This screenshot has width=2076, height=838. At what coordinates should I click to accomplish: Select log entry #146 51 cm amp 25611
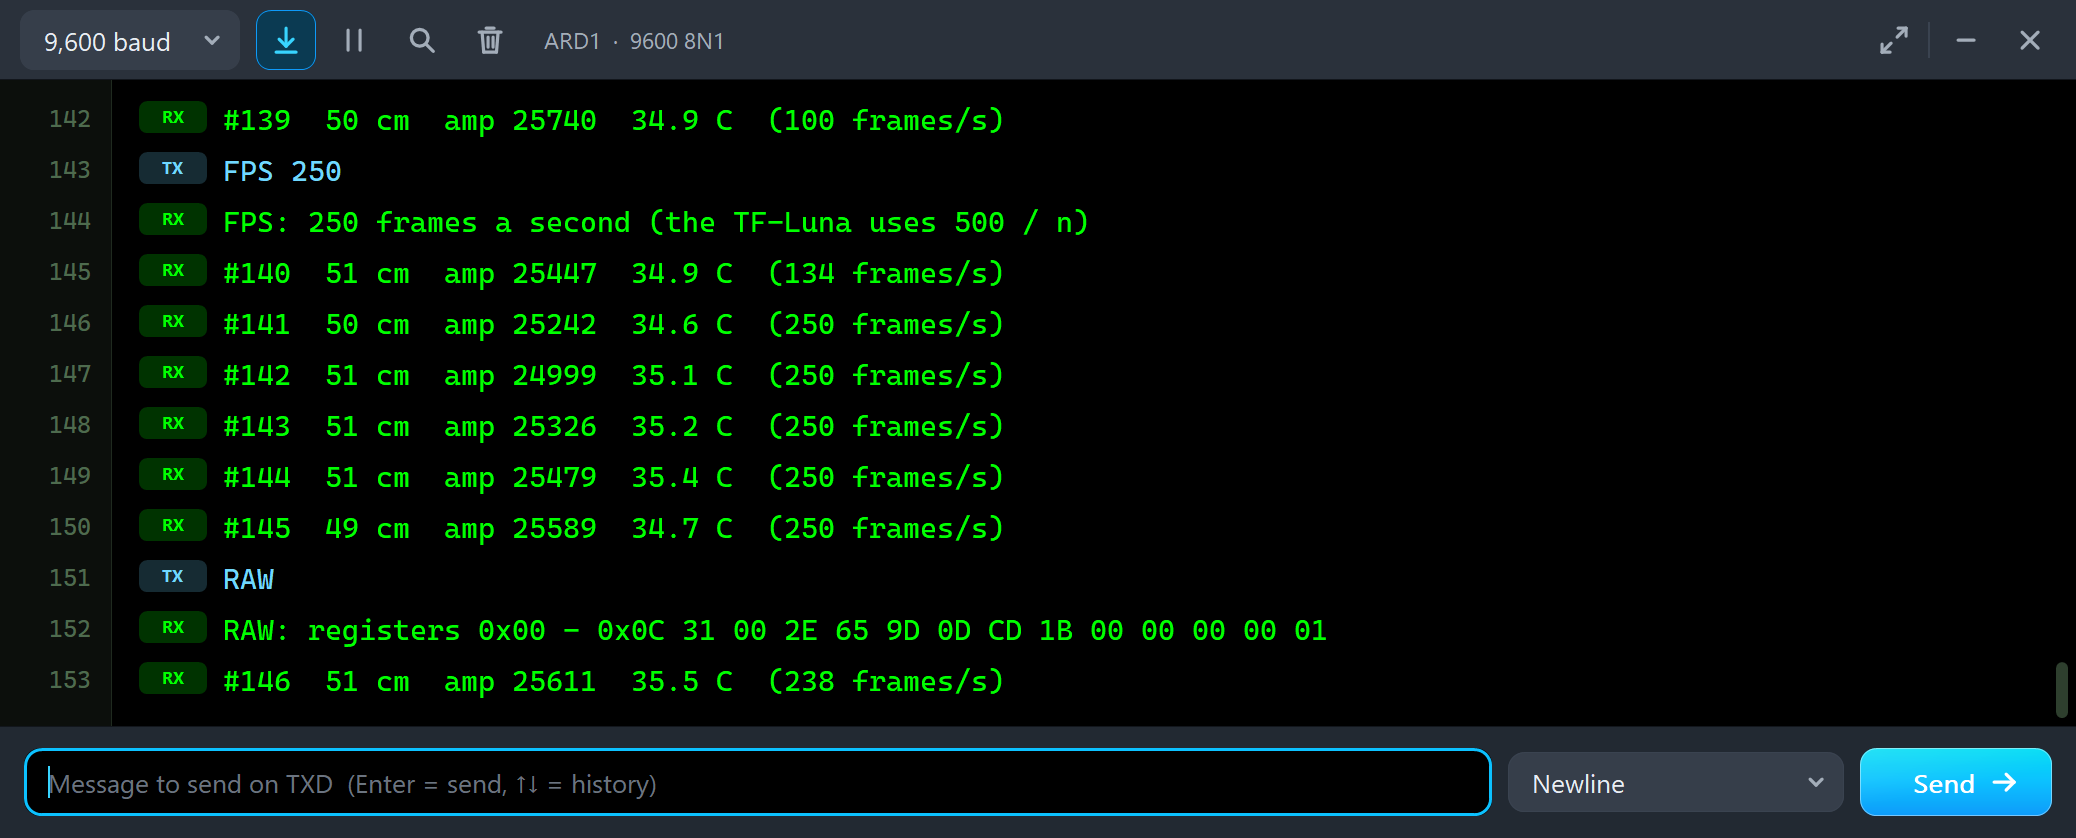tap(613, 681)
